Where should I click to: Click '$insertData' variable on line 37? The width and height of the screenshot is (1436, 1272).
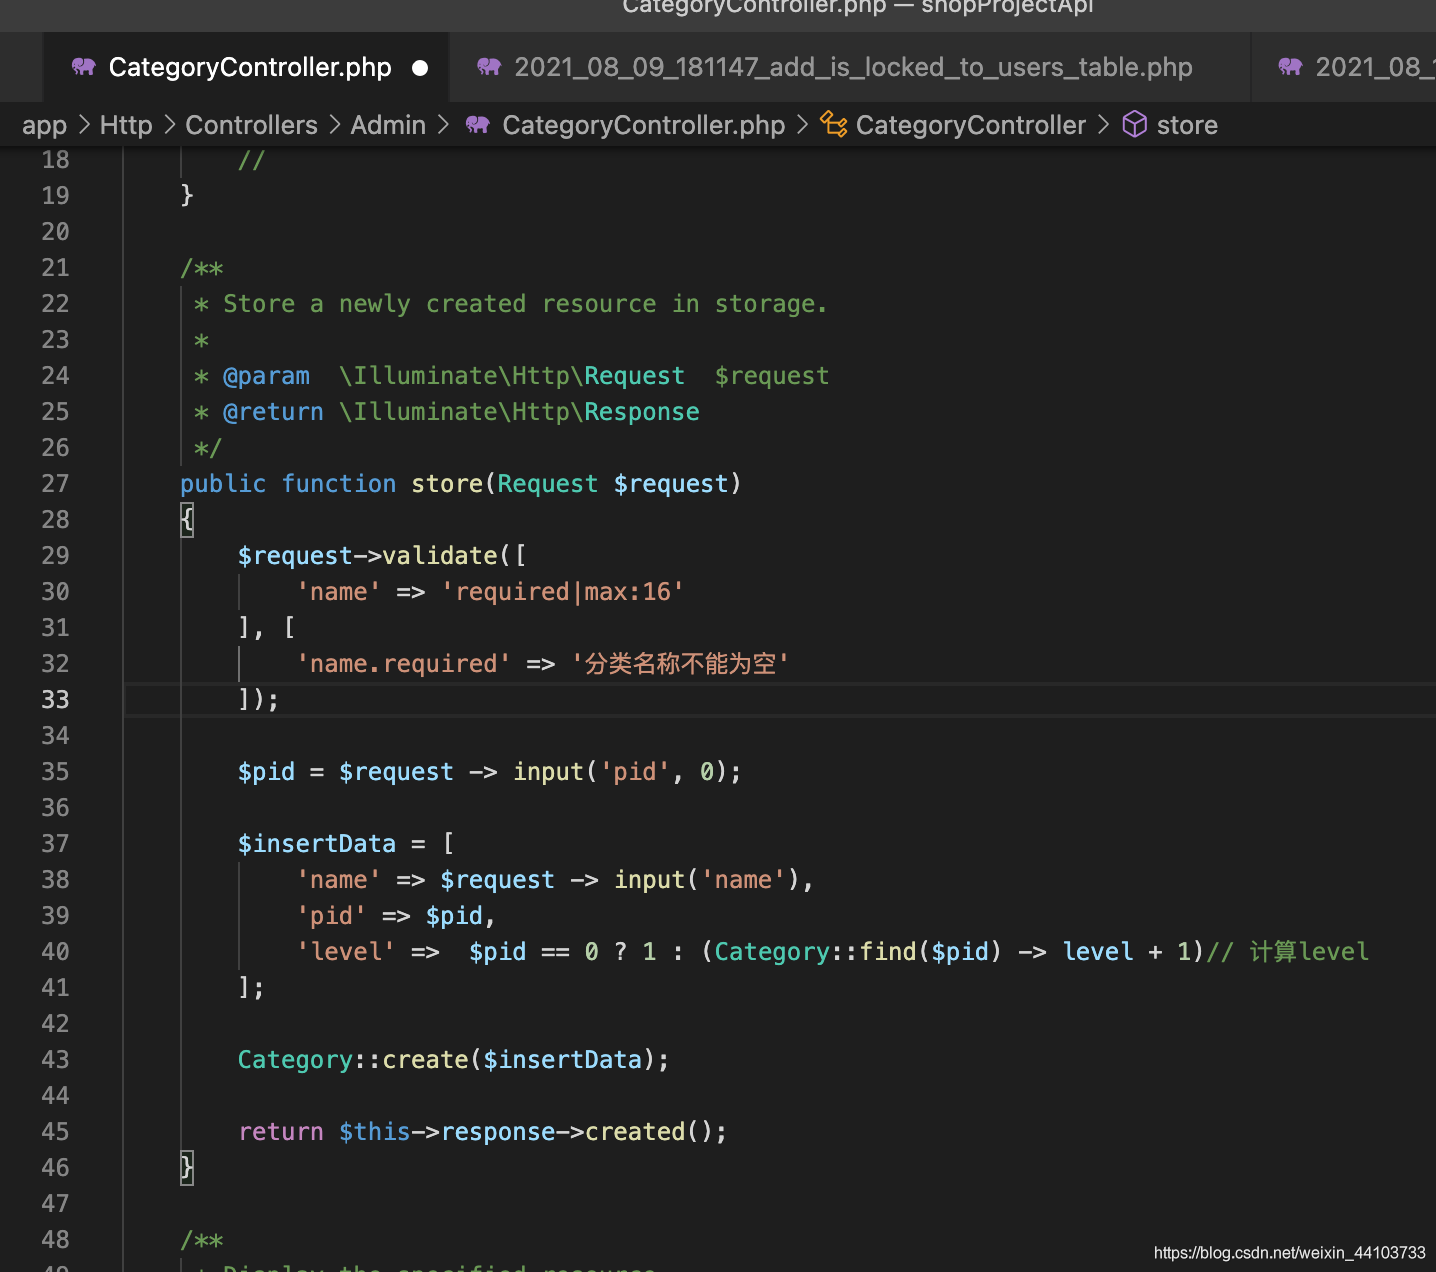(x=317, y=844)
